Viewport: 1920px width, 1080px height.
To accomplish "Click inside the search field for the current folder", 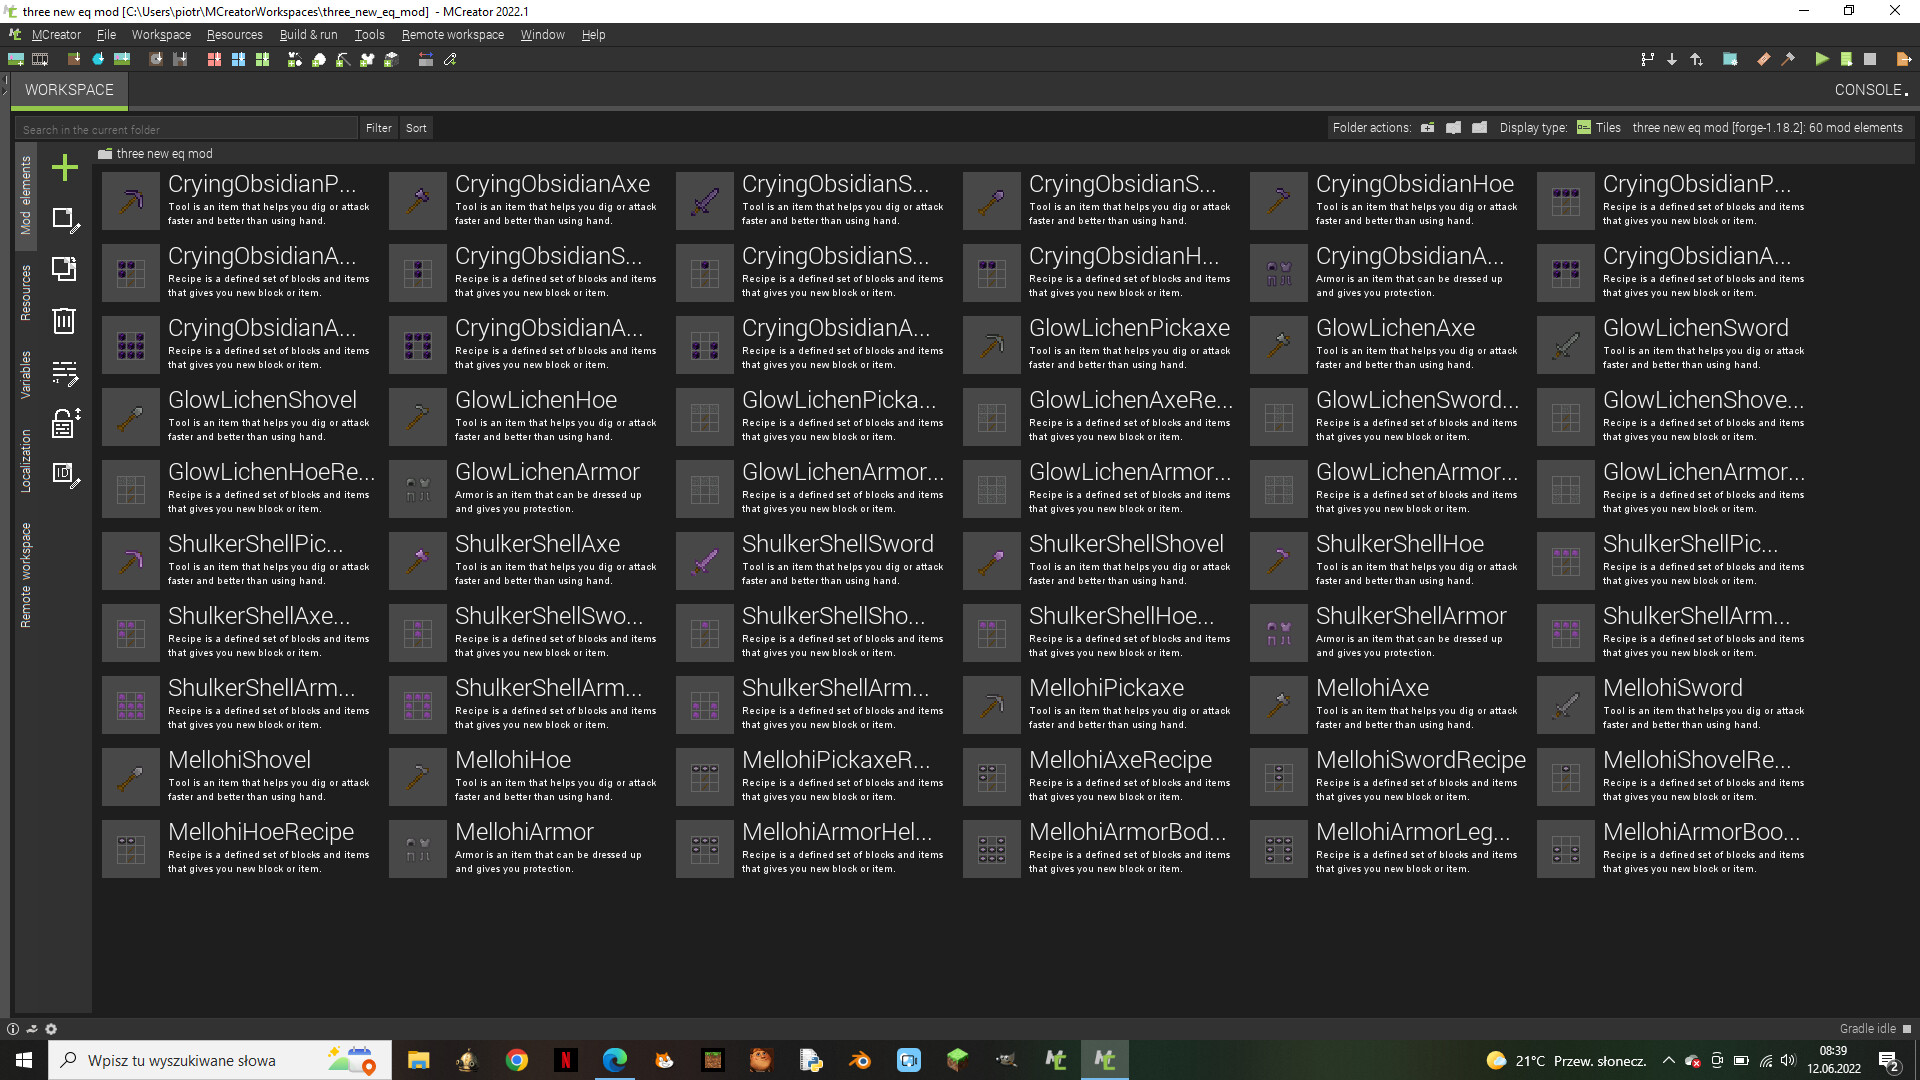I will click(185, 128).
